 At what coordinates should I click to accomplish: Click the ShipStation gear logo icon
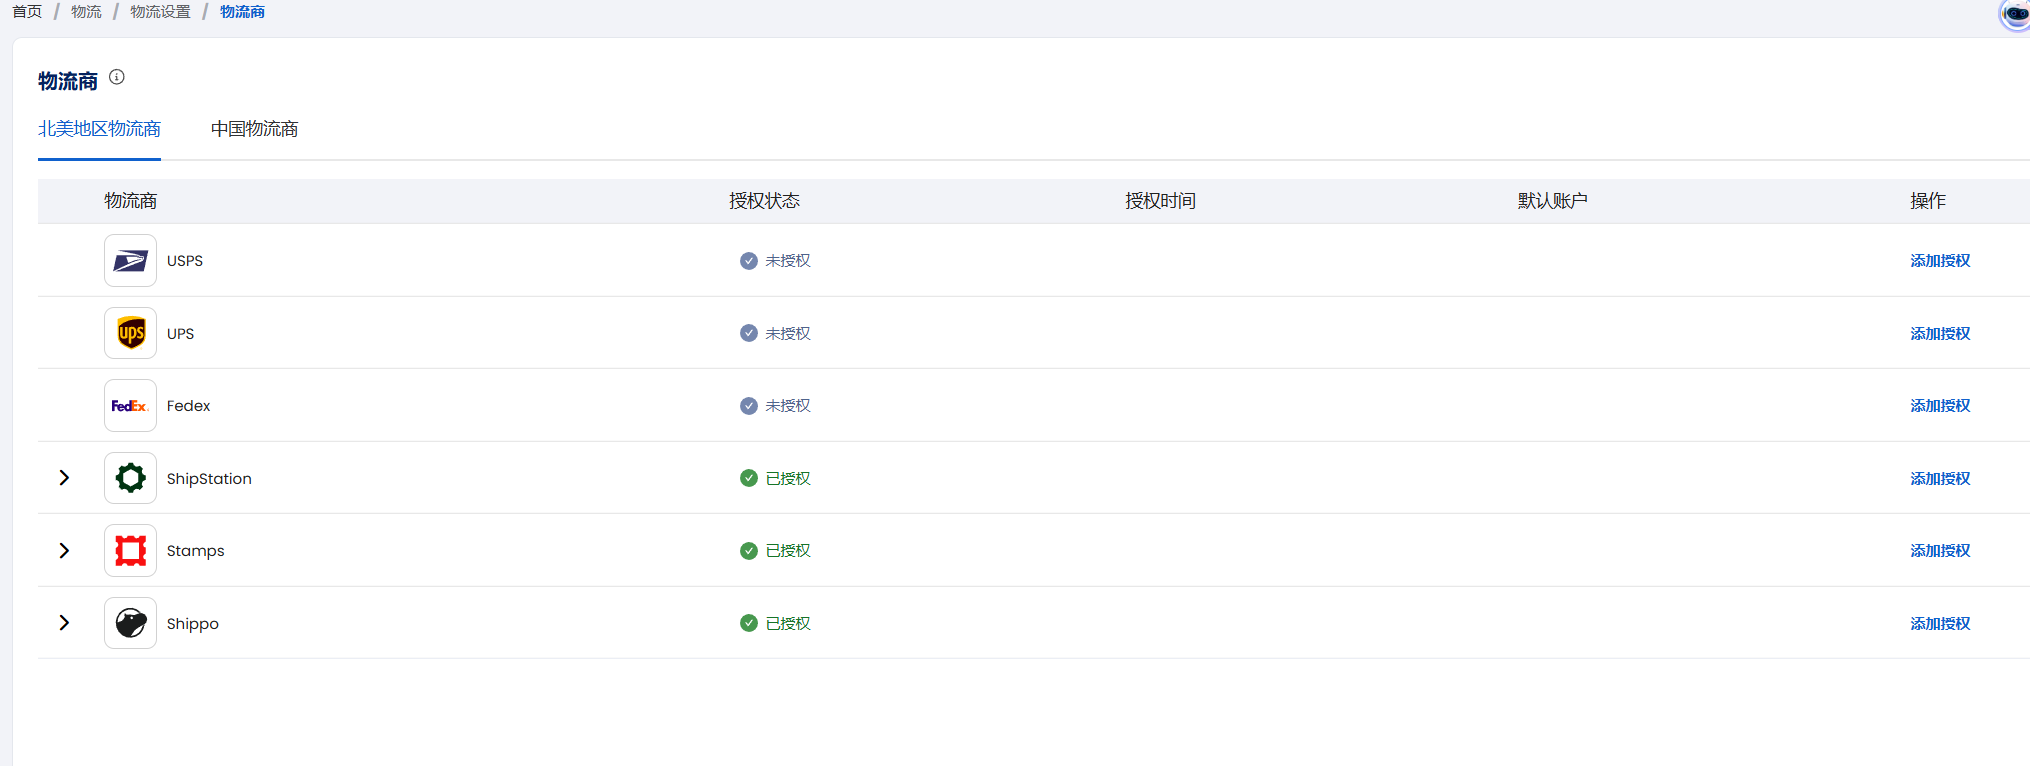[130, 478]
